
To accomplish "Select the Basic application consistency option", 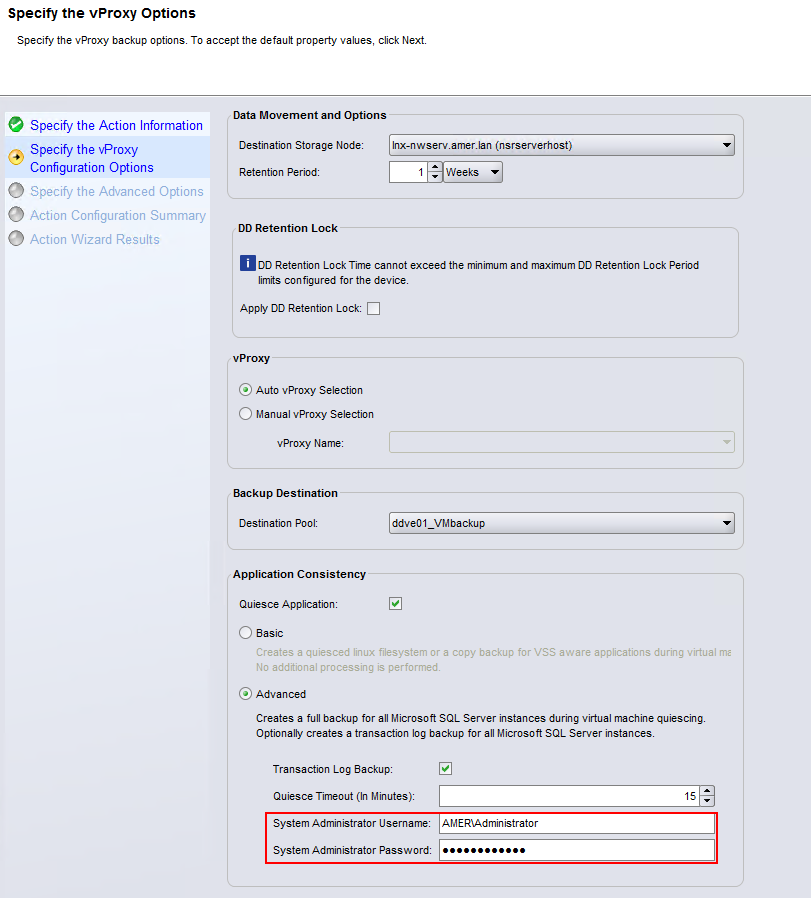I will click(x=245, y=632).
